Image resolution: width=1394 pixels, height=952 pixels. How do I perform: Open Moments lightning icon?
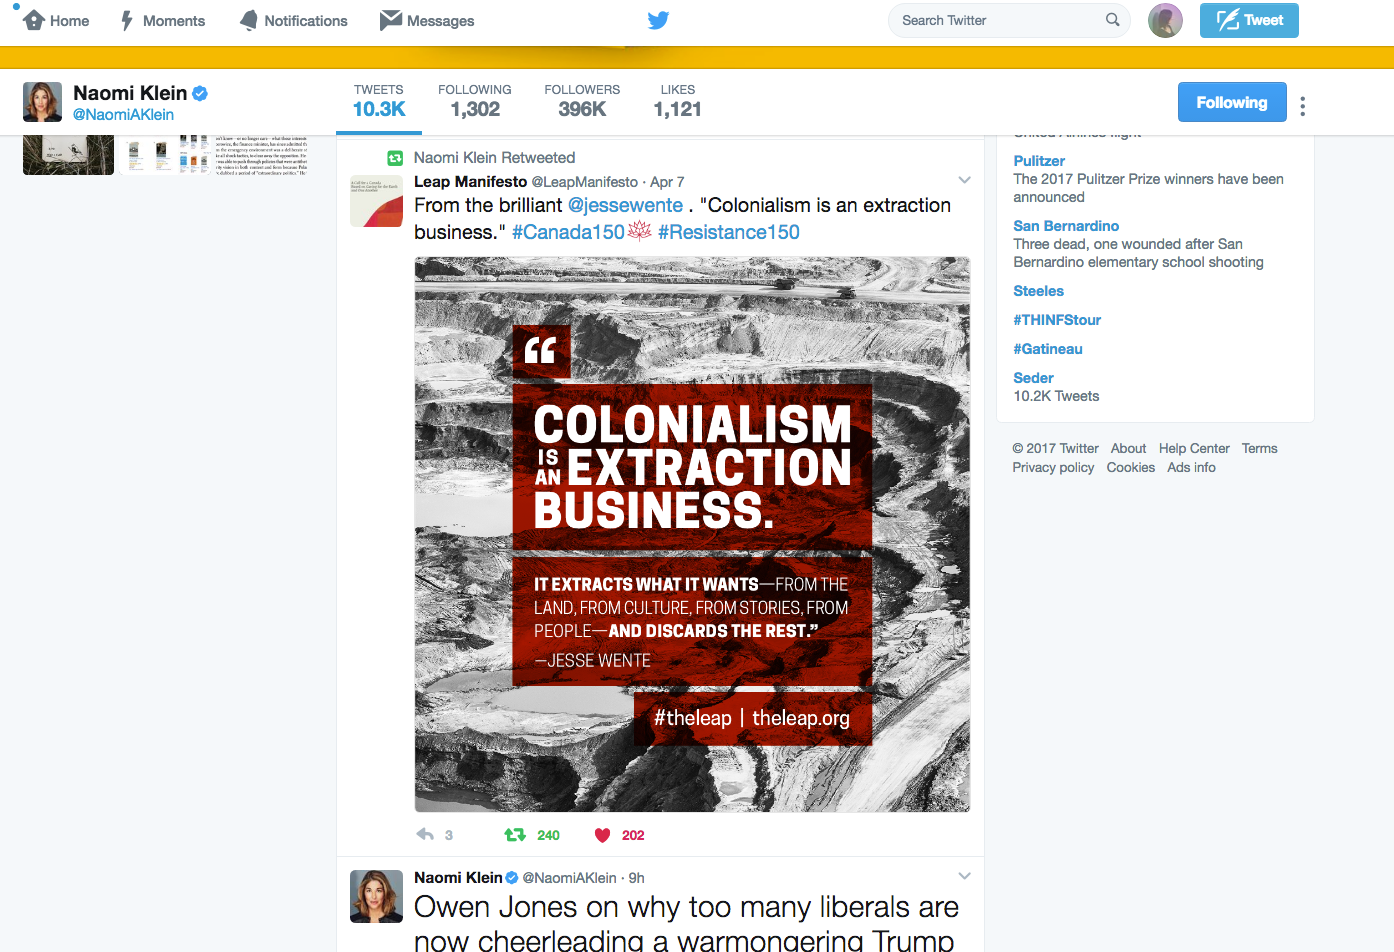[127, 20]
